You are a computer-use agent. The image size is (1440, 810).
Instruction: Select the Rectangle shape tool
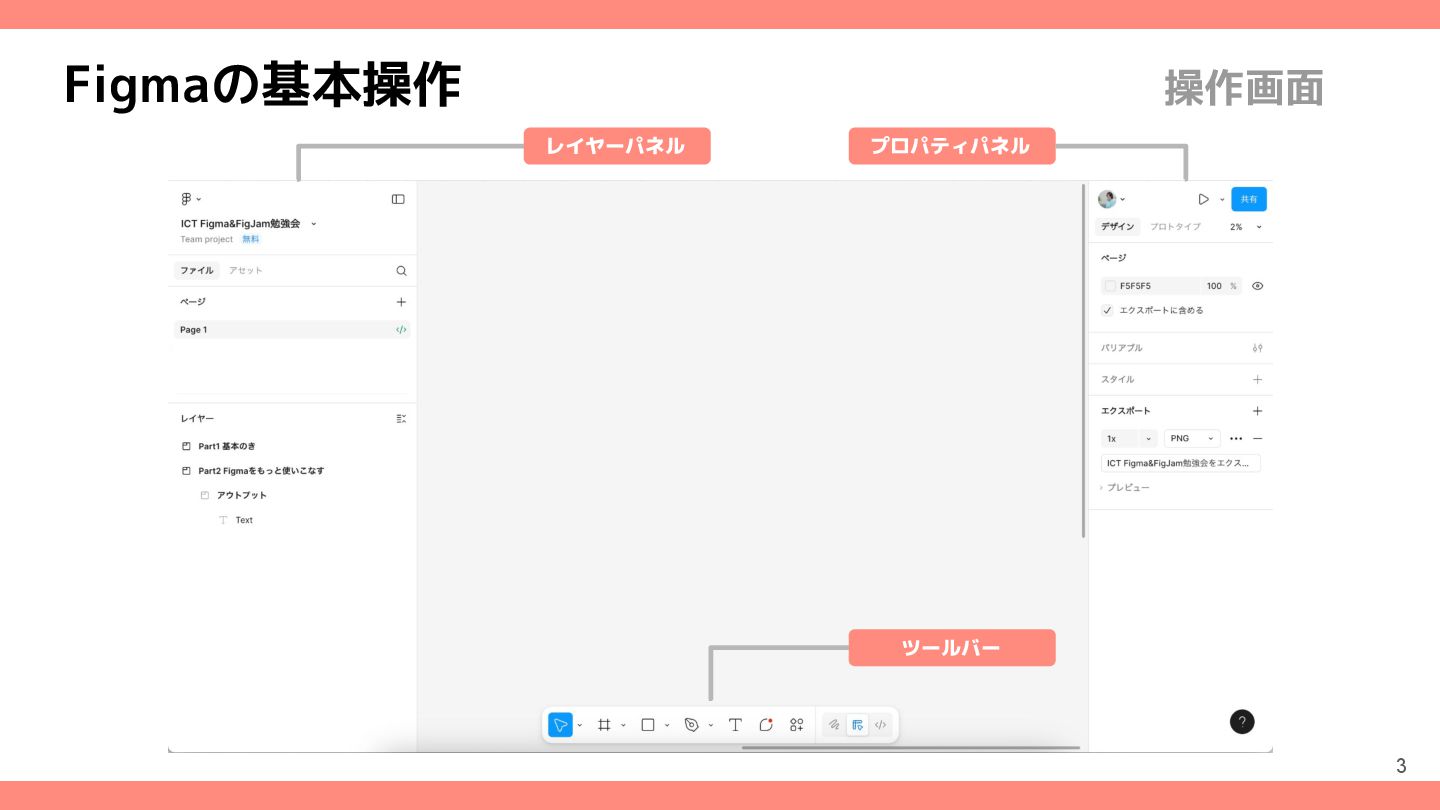click(x=648, y=725)
